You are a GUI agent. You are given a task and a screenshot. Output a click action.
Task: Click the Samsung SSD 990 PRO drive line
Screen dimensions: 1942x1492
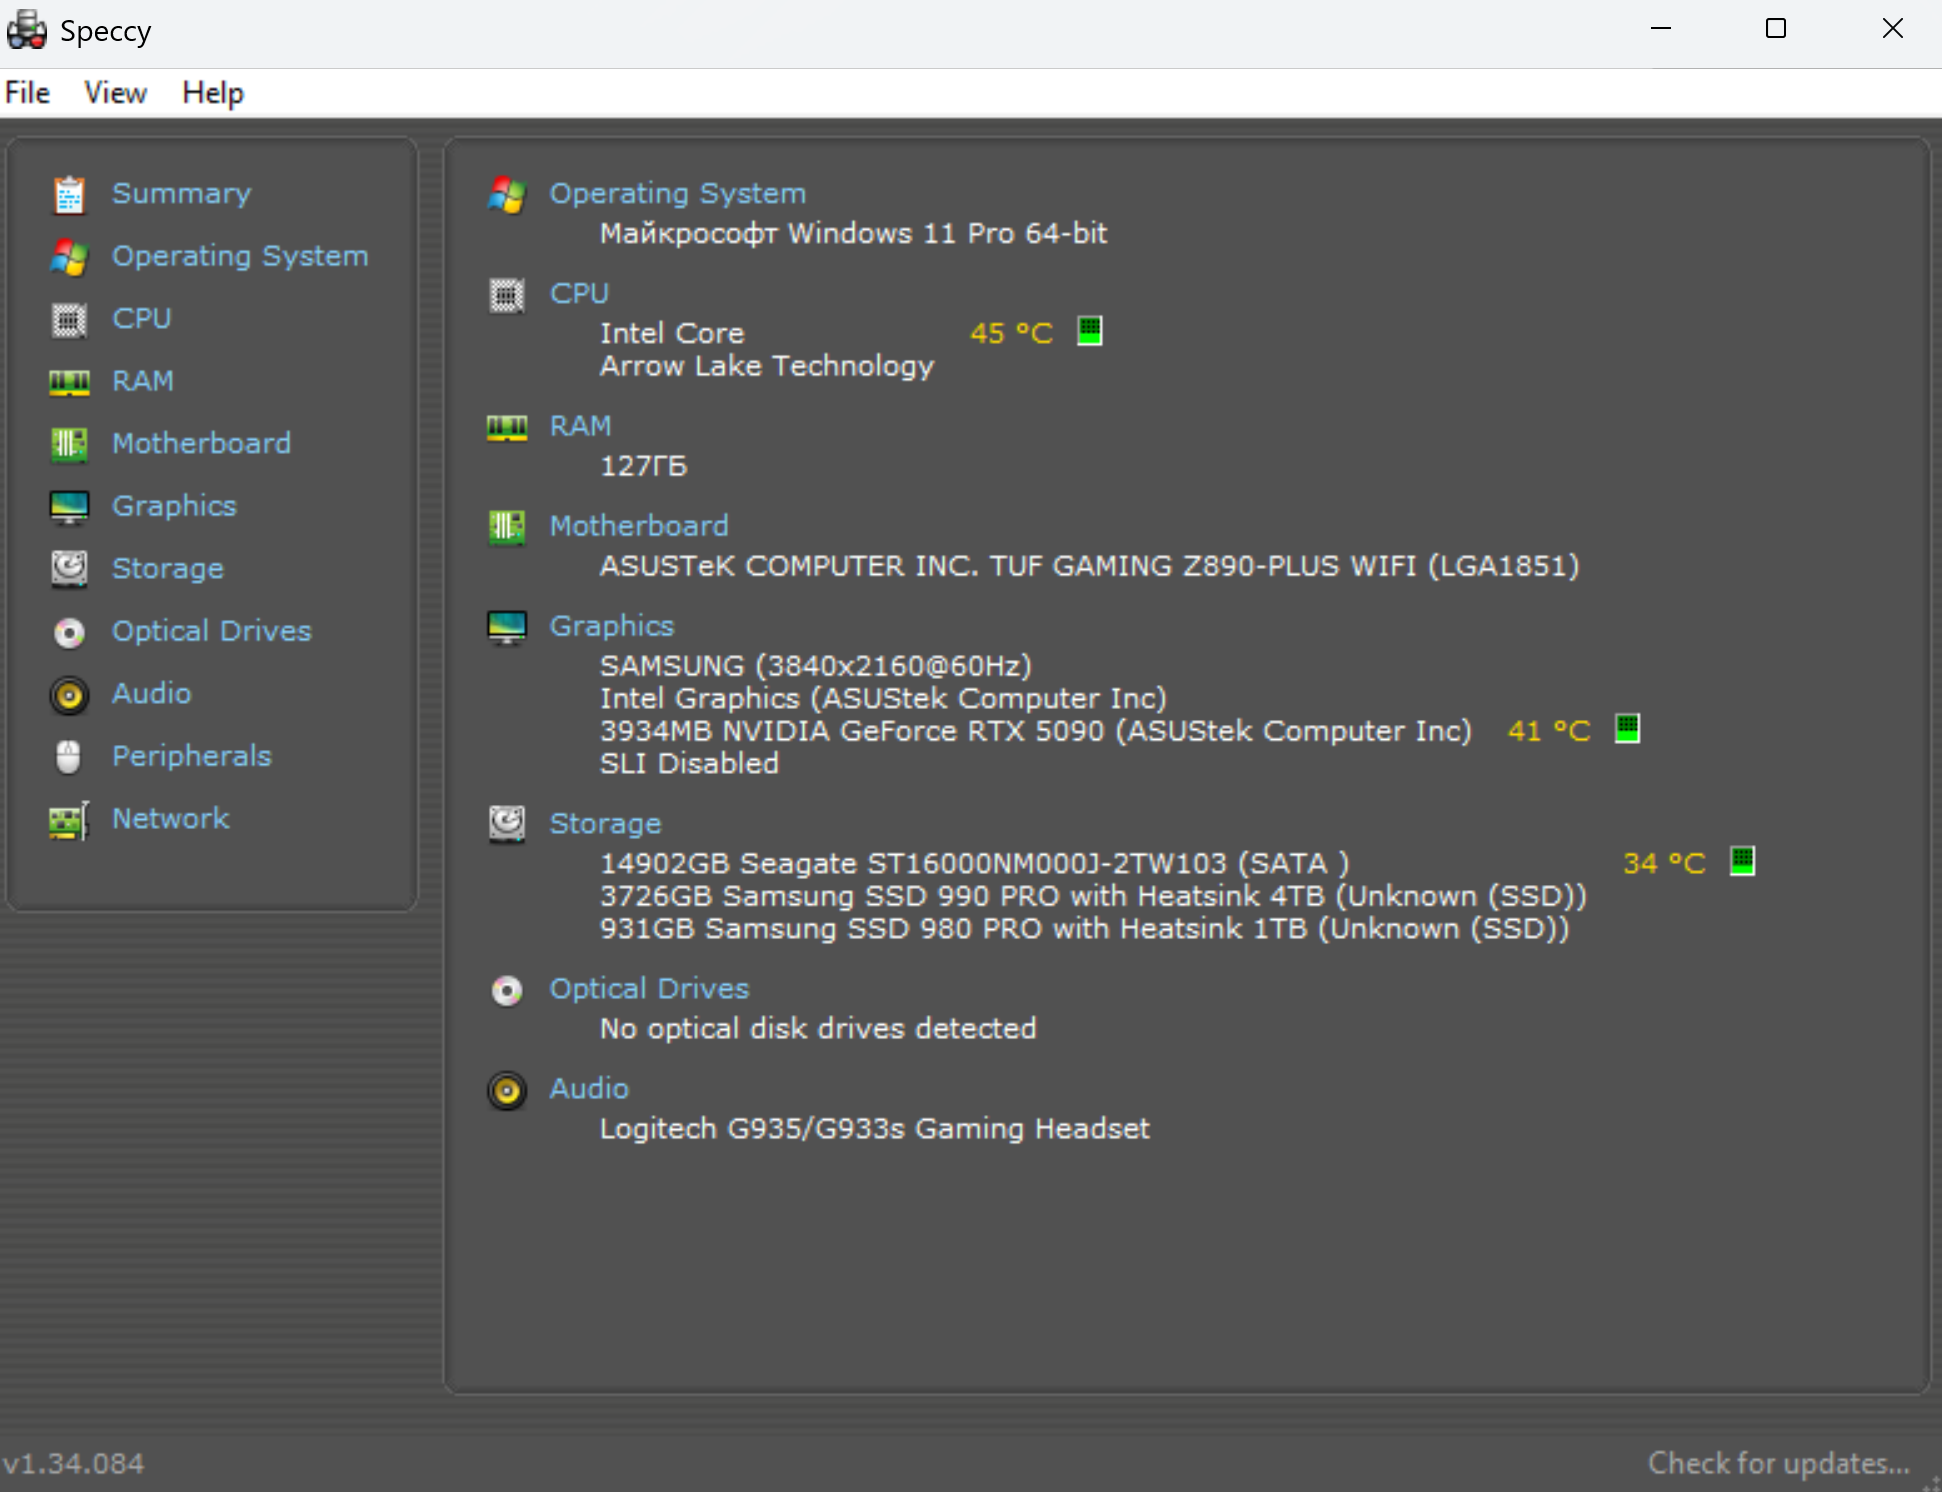click(1093, 897)
